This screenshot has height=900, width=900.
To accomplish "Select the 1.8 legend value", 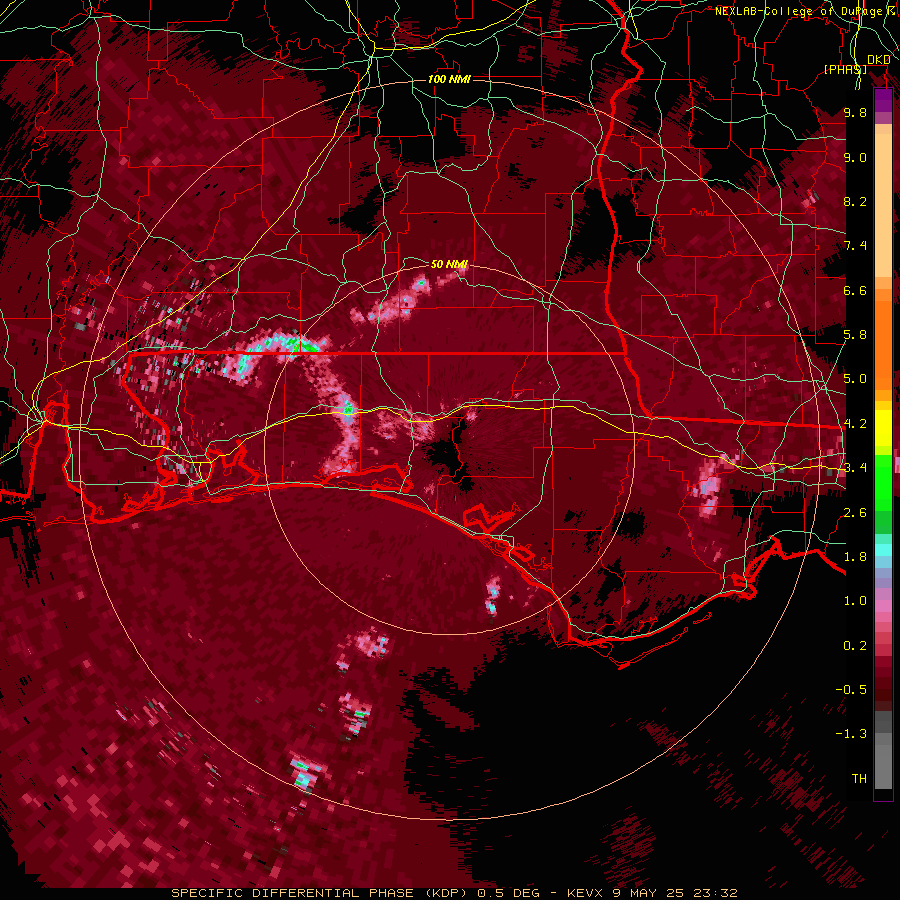I will pos(855,557).
